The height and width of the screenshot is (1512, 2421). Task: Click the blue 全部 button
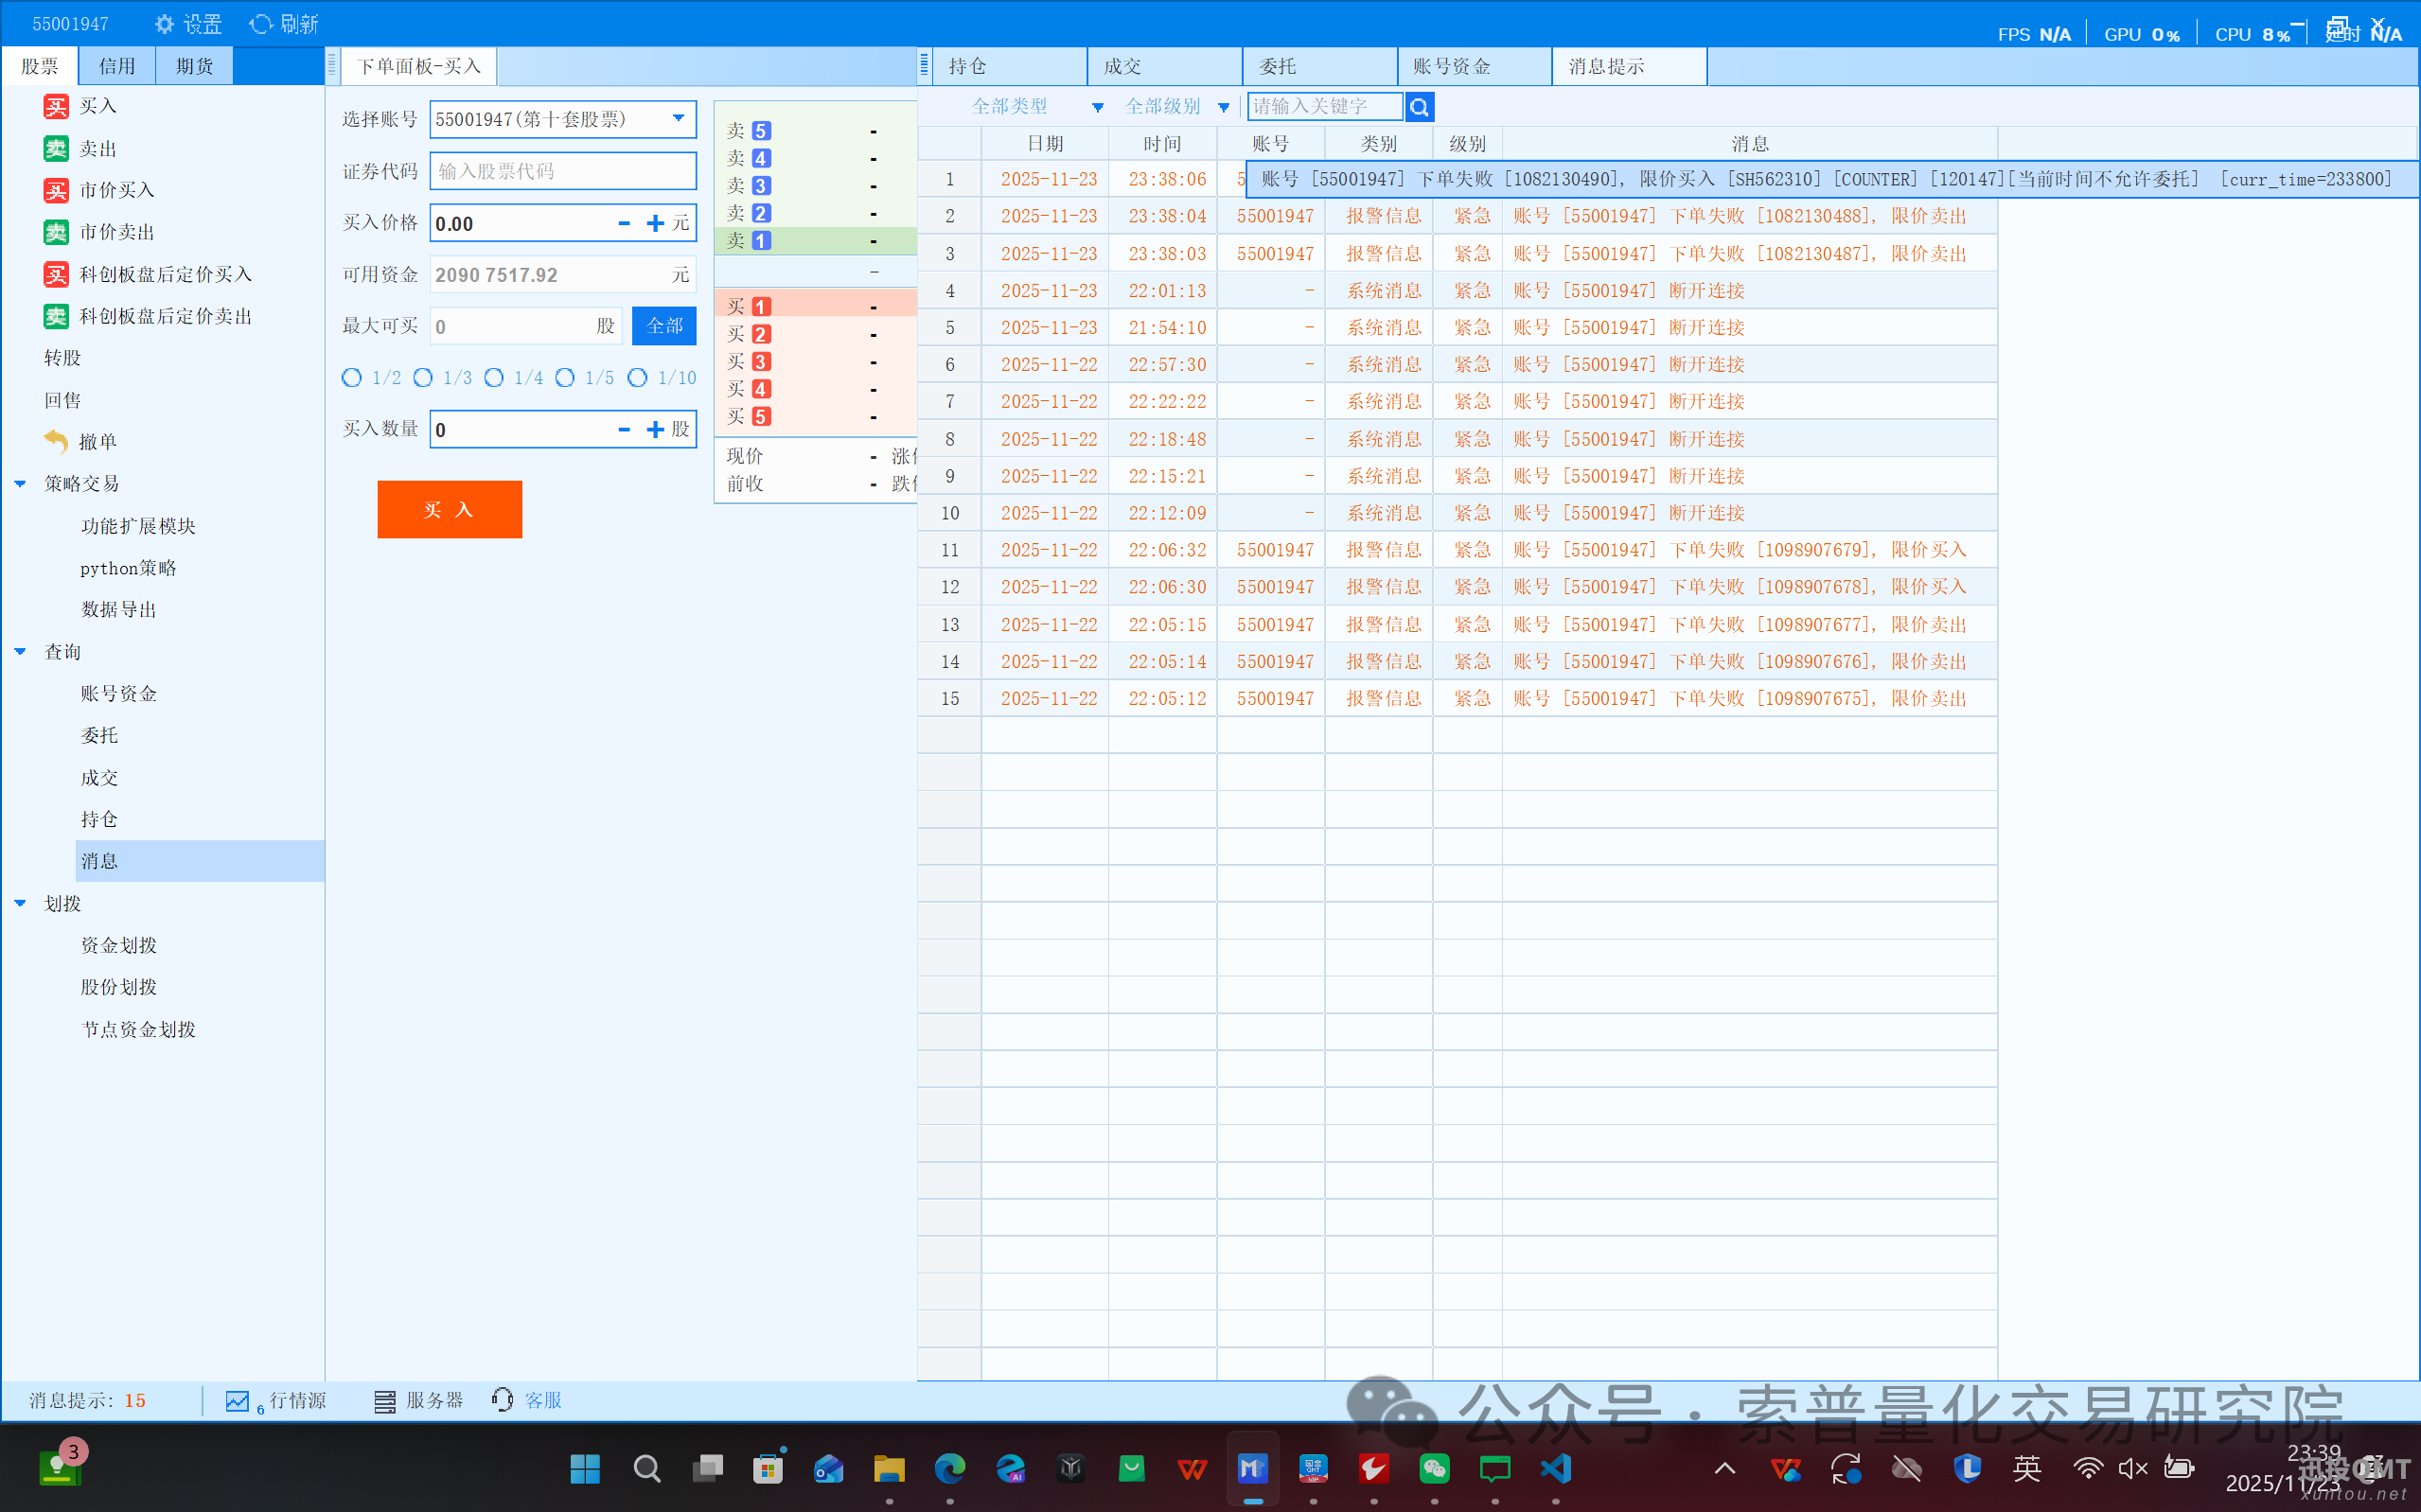[664, 326]
